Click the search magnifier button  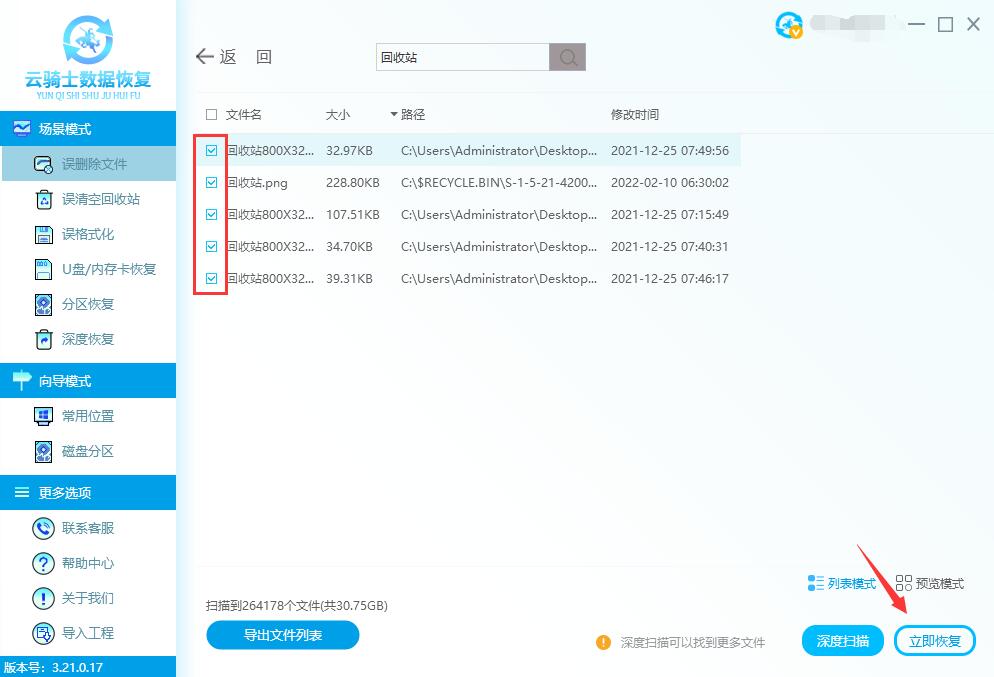[567, 57]
